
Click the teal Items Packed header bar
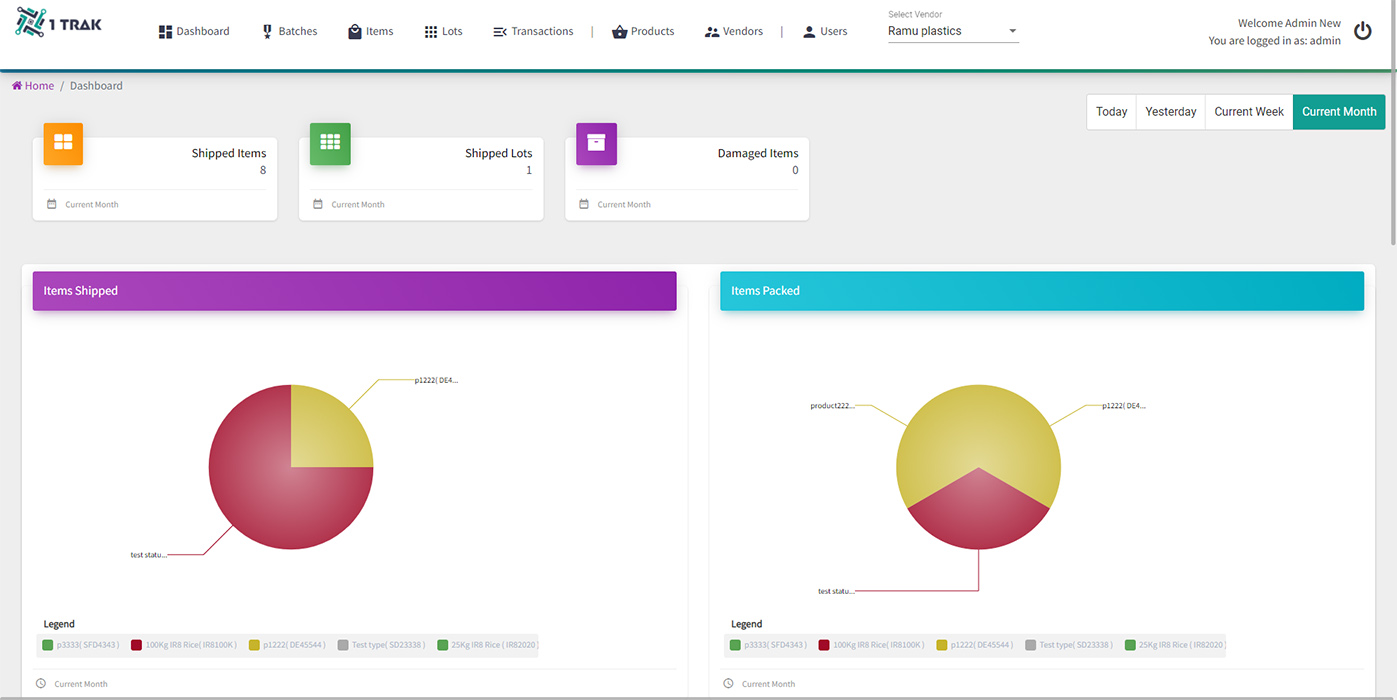(1042, 291)
